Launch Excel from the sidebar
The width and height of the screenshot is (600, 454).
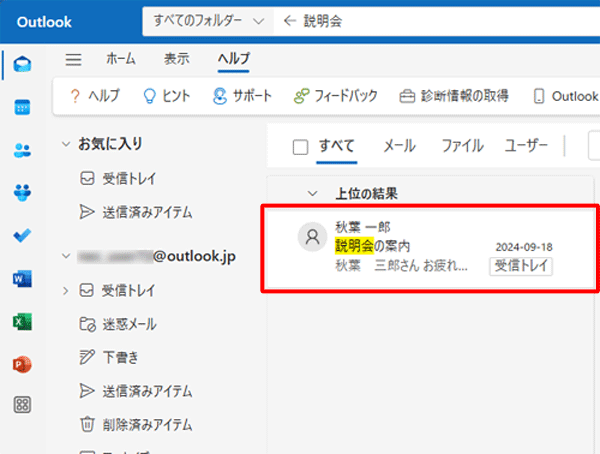22,322
